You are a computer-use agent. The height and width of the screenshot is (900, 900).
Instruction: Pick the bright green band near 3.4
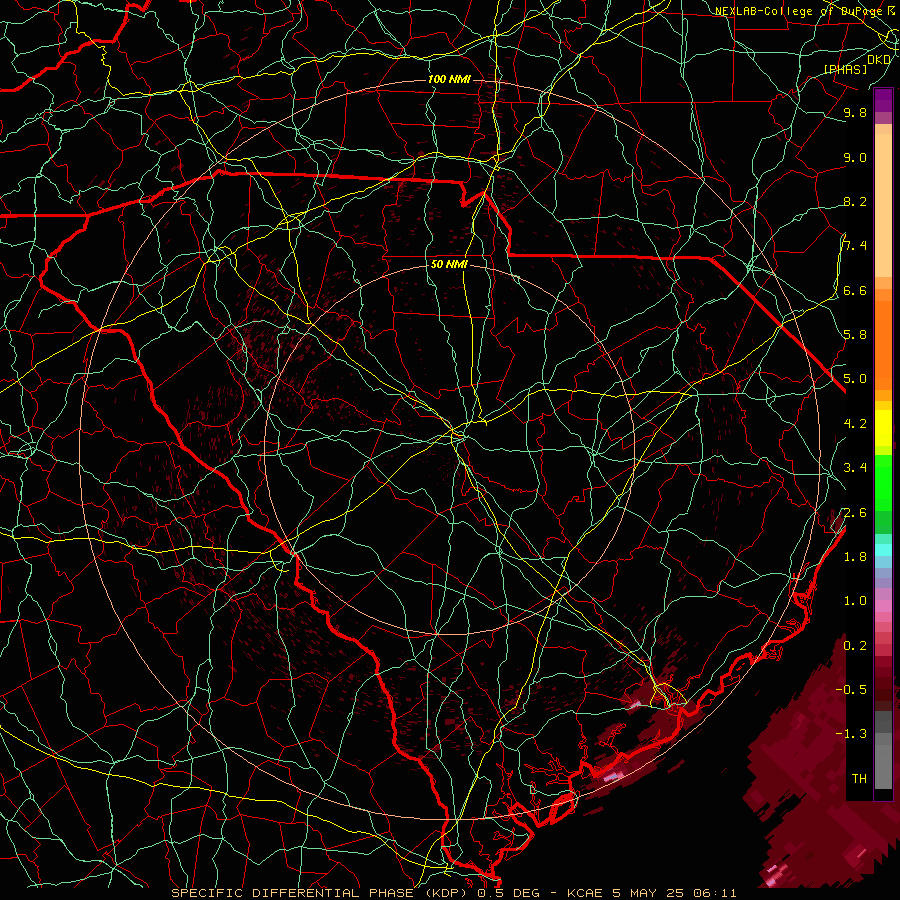tap(883, 481)
